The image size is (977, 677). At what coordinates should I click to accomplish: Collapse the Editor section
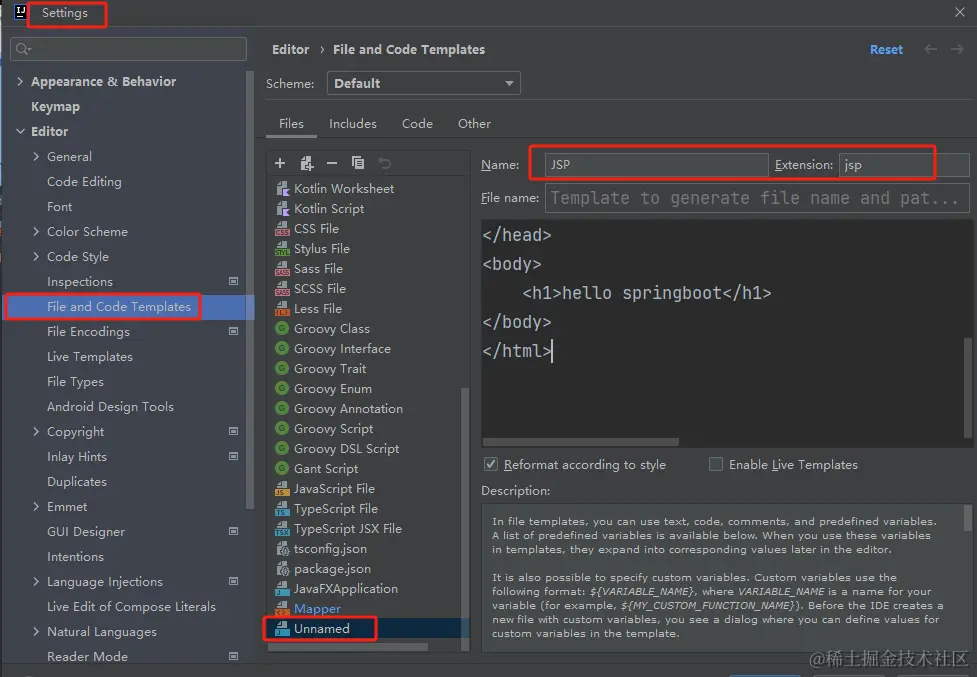click(x=20, y=131)
